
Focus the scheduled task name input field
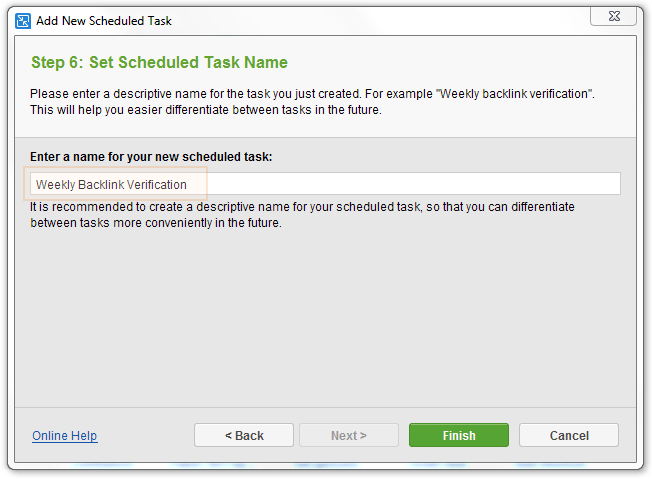(x=325, y=184)
